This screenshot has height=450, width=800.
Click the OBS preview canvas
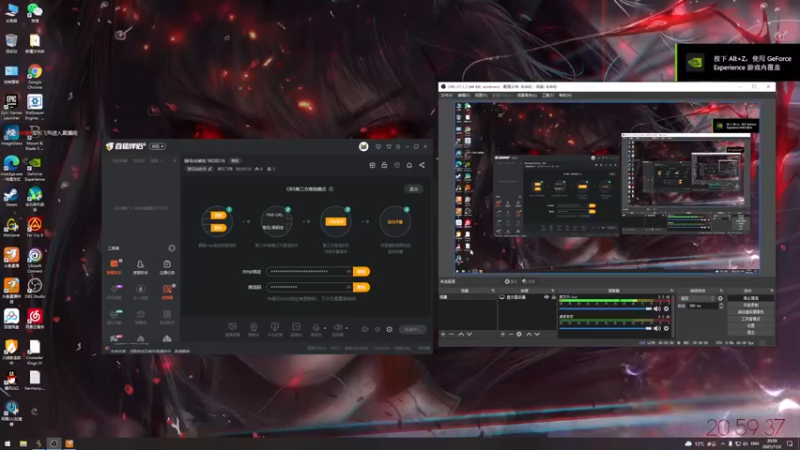[607, 187]
